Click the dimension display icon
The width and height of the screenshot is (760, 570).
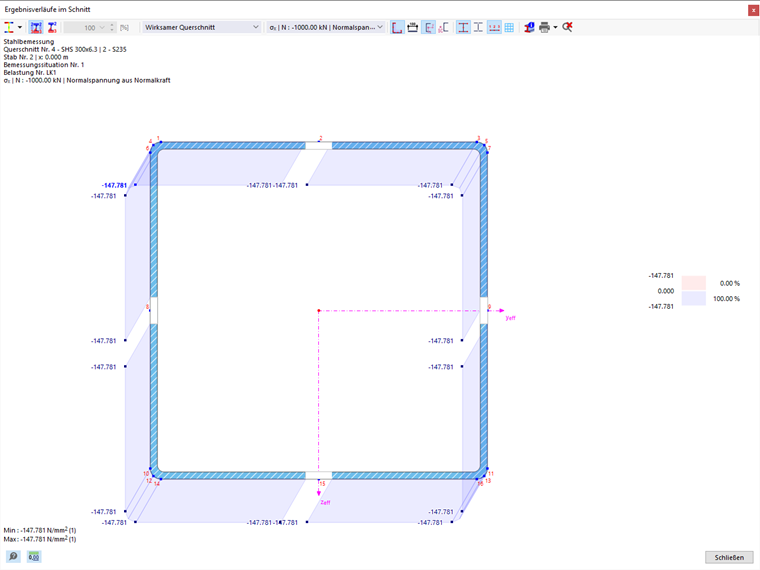(x=412, y=28)
